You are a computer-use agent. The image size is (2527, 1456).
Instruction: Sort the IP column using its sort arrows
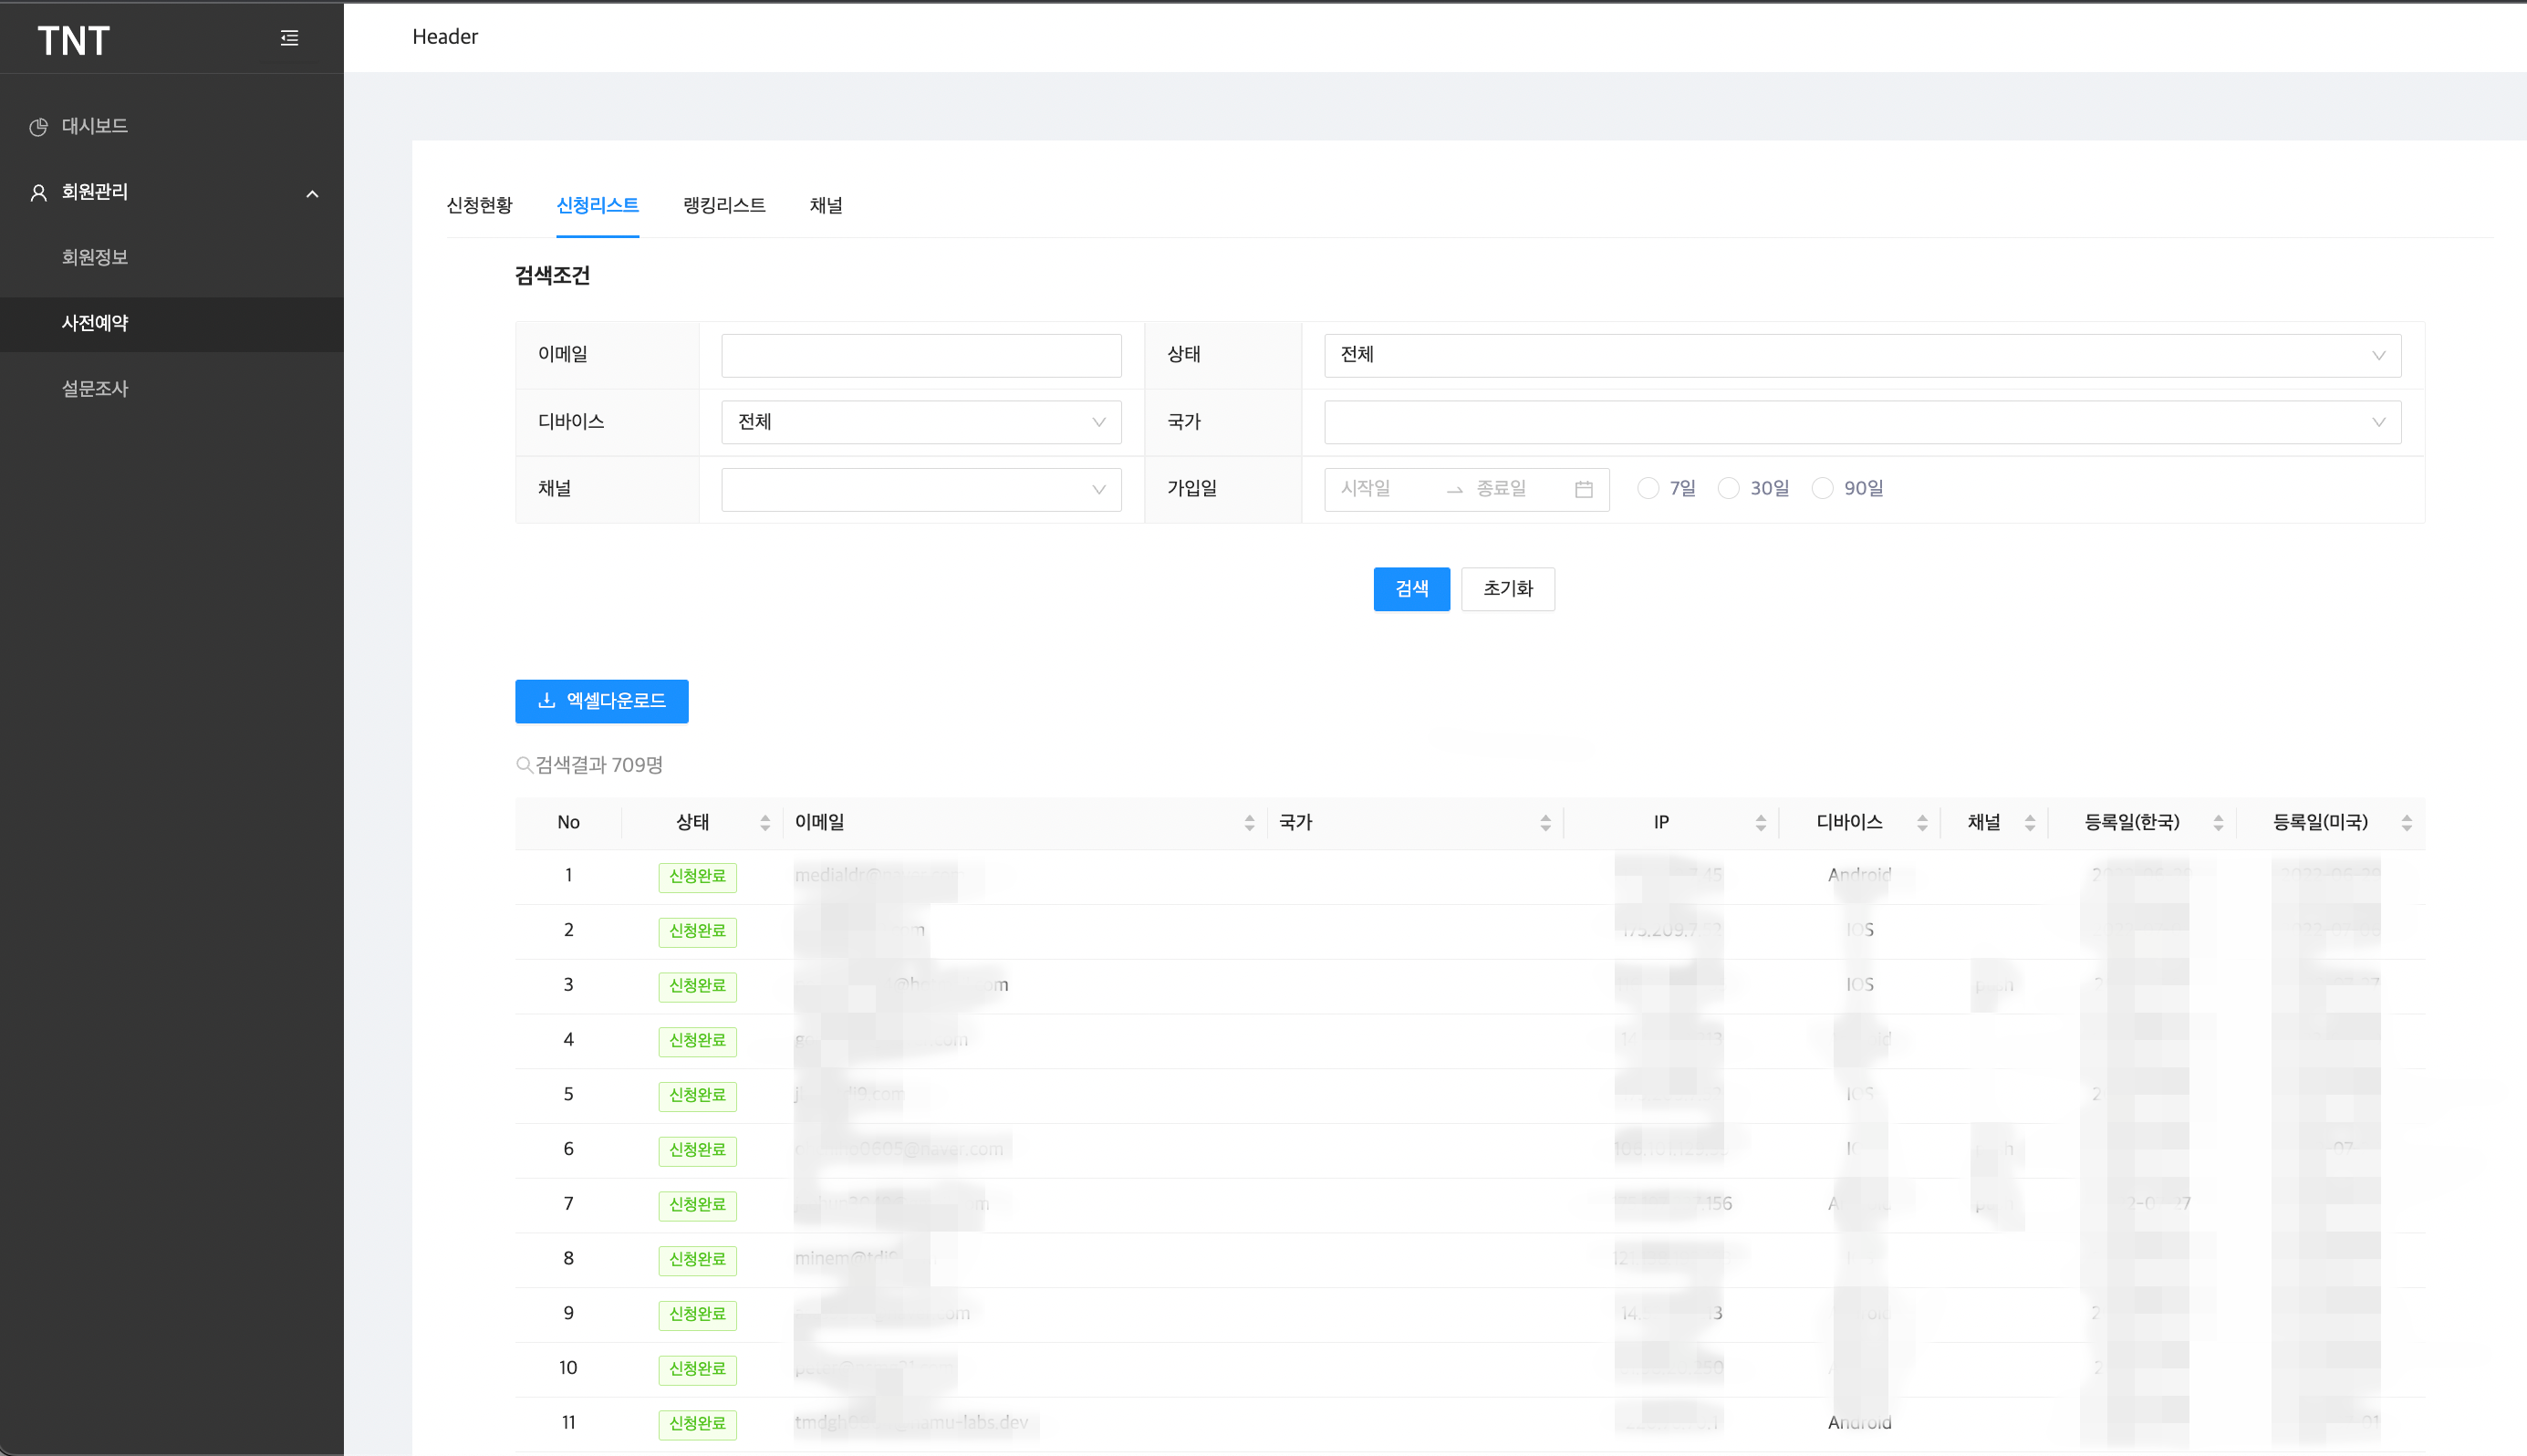1761,822
